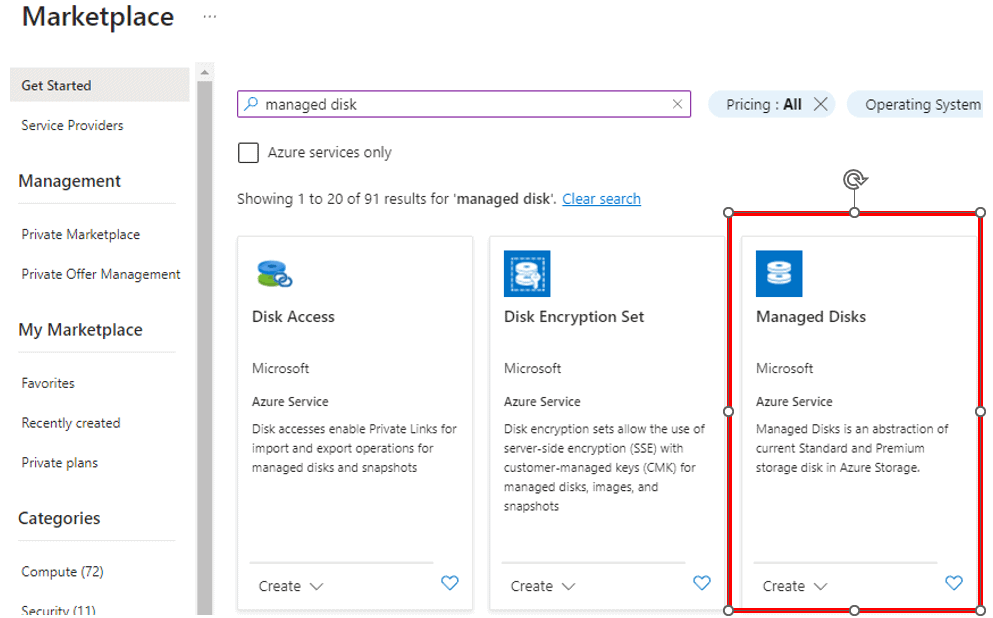The image size is (993, 618).
Task: Click the Disk Encryption Set icon
Action: coord(527,273)
